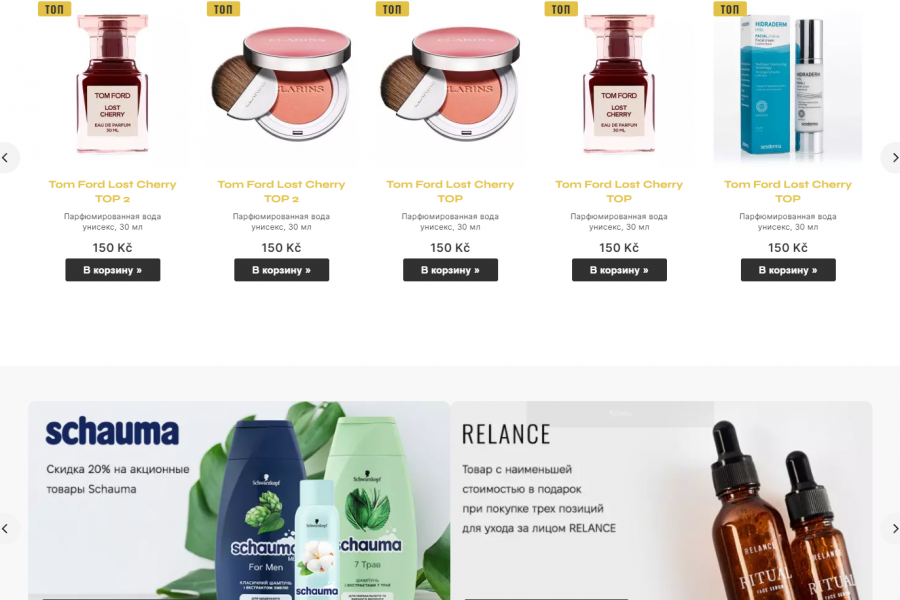Open the Hidraderm Sesderma product image
The image size is (900, 600).
tap(788, 86)
